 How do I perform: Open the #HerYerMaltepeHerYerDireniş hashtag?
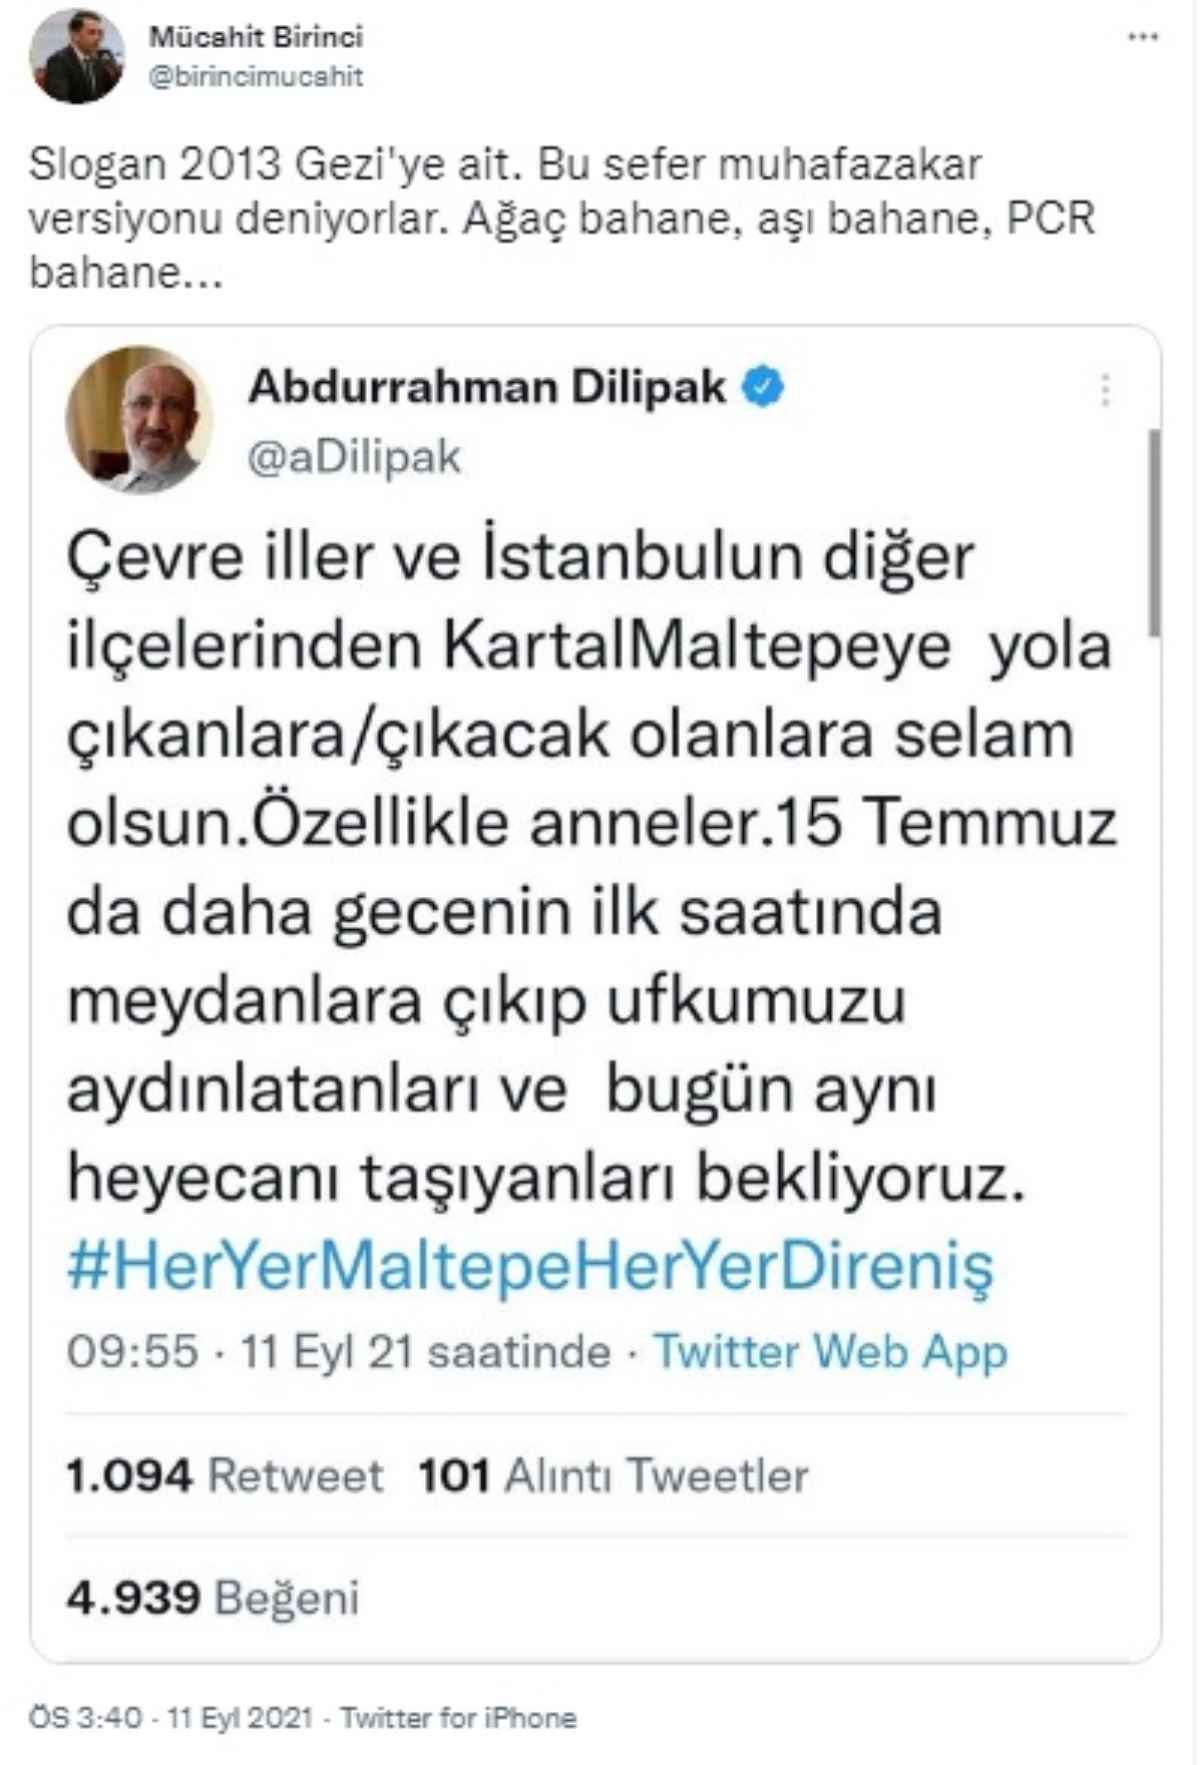tap(531, 1267)
